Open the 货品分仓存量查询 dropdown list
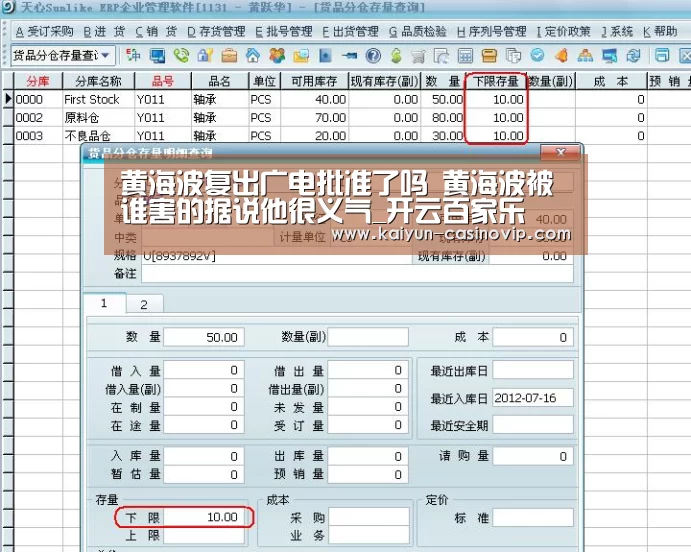This screenshot has height=552, width=691. click(105, 56)
